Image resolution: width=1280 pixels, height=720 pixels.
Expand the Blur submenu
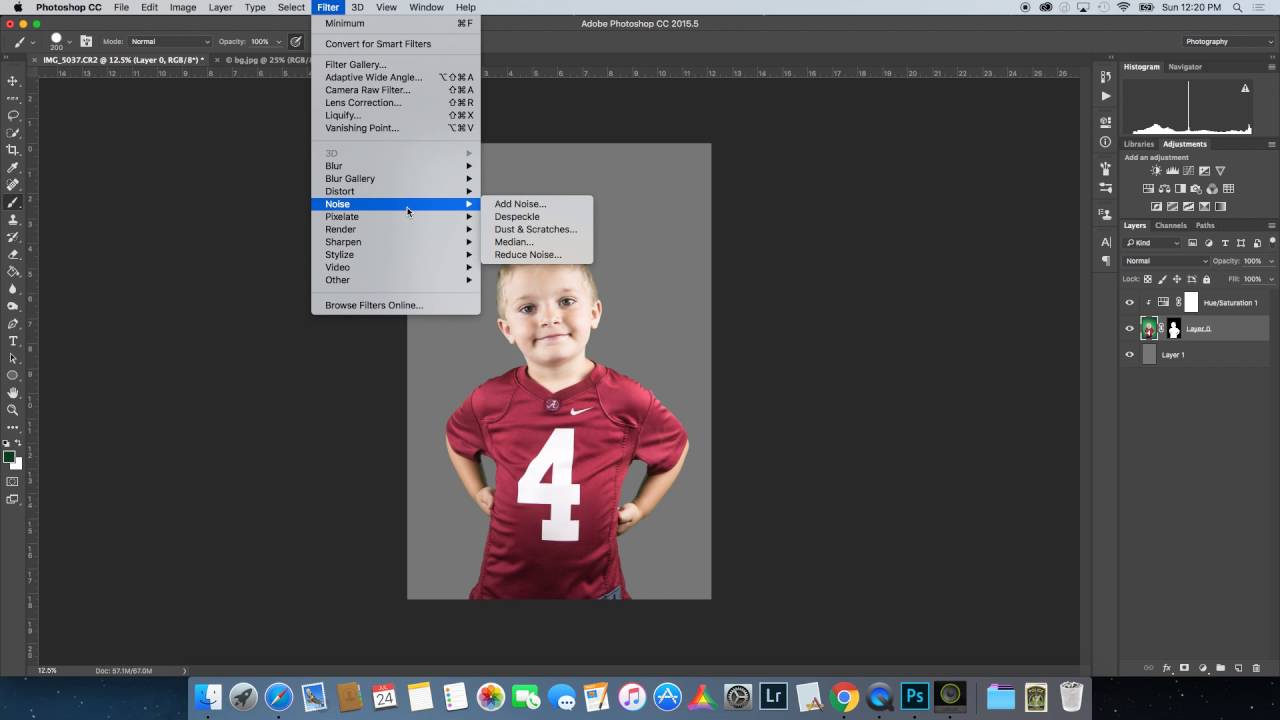396,166
